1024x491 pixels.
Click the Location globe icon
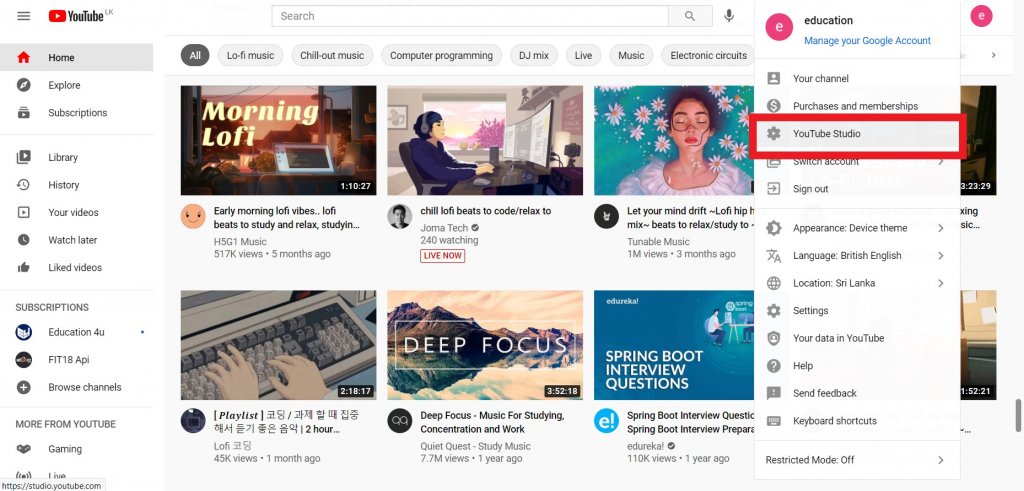774,283
